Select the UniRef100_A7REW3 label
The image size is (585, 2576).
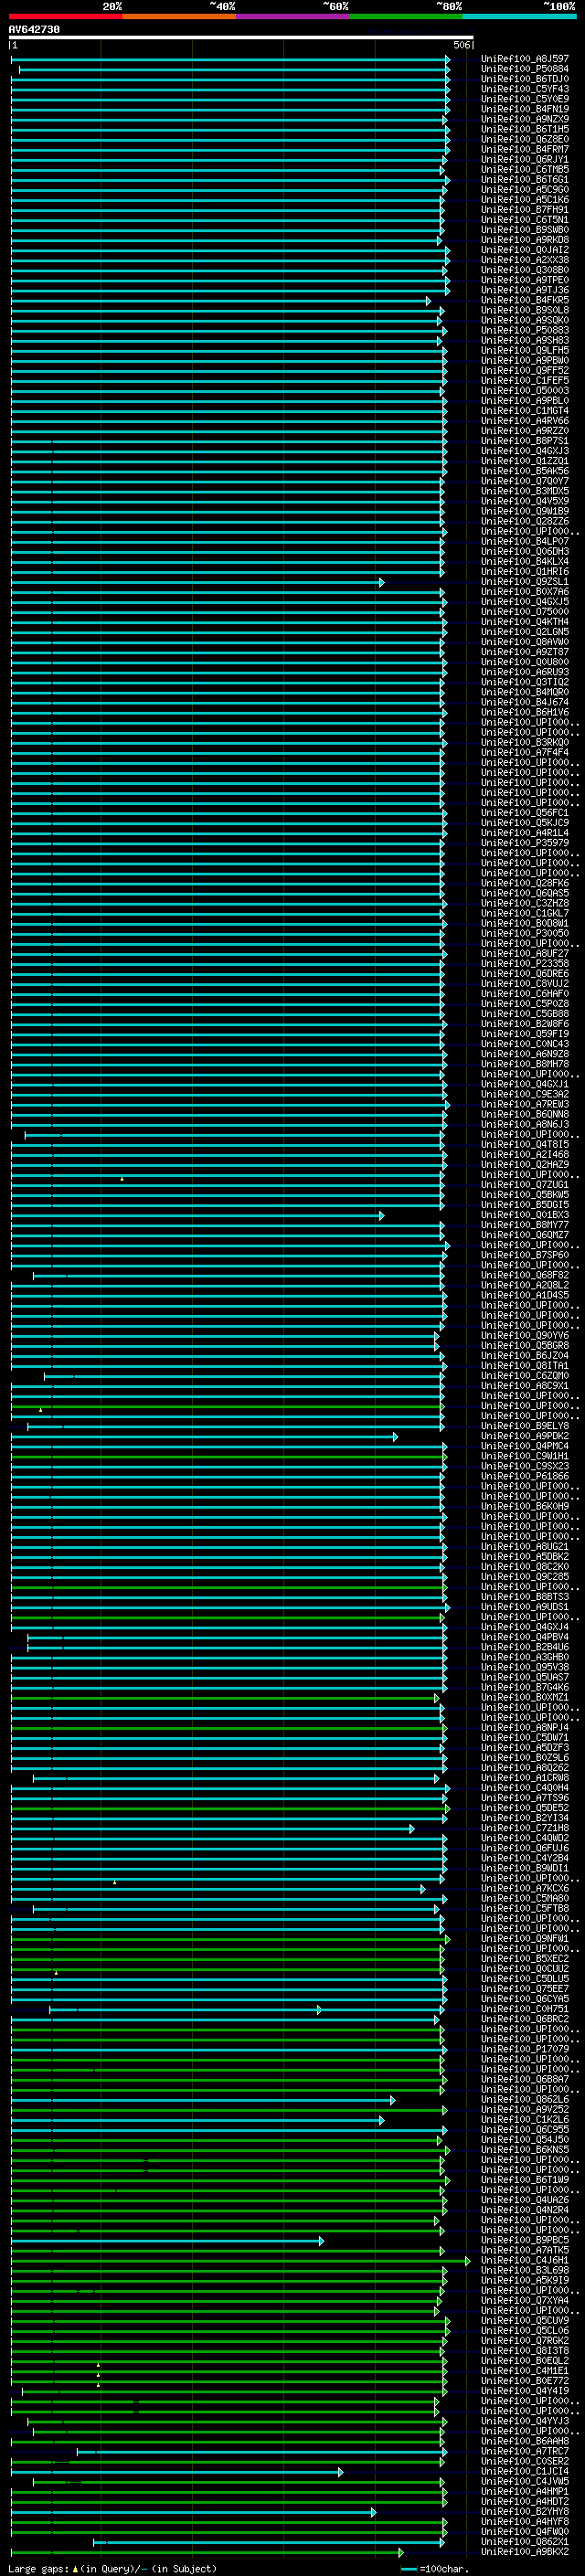[x=525, y=1105]
